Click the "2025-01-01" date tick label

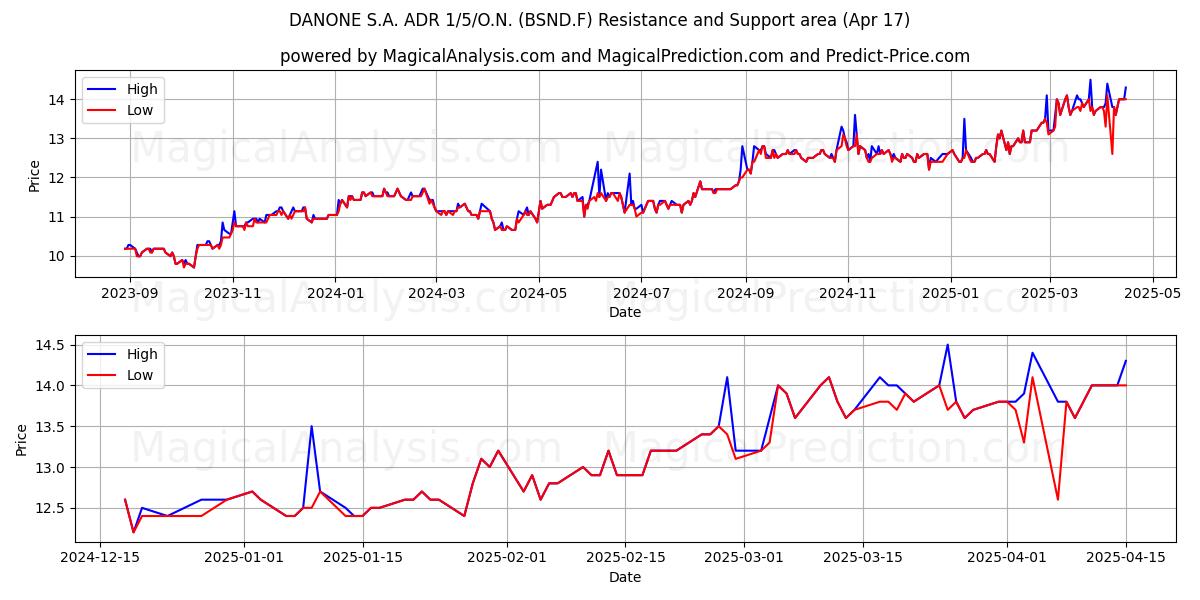244,558
